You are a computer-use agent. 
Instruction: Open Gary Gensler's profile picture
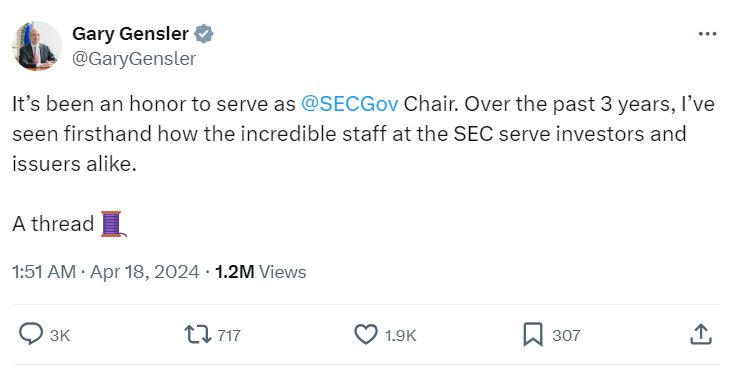click(x=37, y=46)
